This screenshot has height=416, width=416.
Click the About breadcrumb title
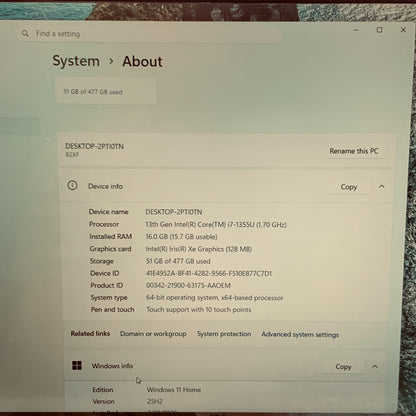click(142, 61)
